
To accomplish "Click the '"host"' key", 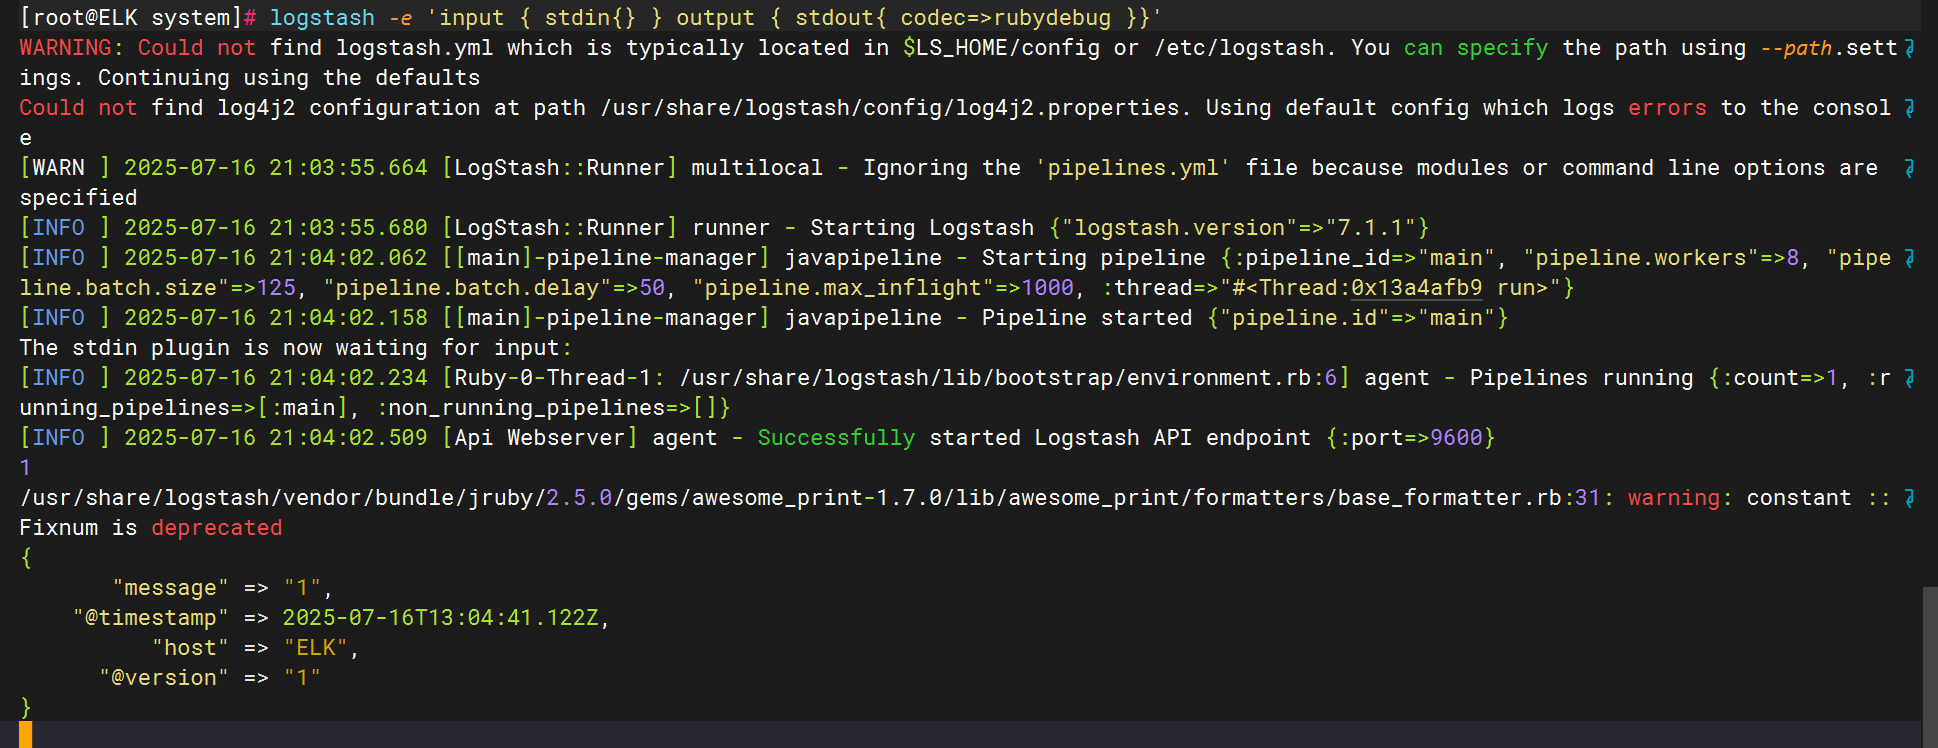I will pos(190,648).
